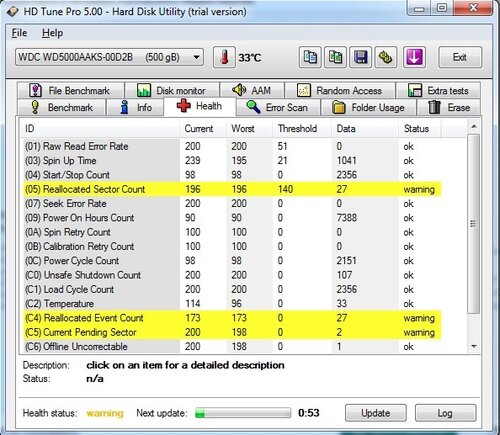This screenshot has height=435, width=500.
Task: Click the threshold value 140
Action: pos(286,189)
